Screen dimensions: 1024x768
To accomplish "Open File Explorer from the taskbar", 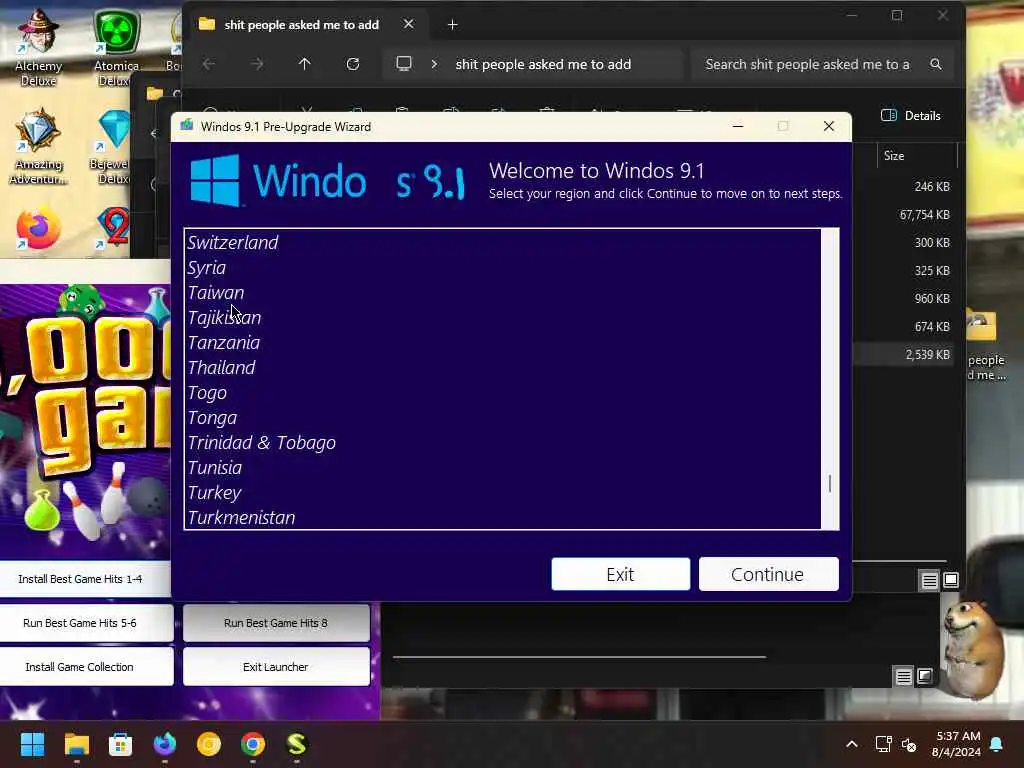I will click(76, 744).
